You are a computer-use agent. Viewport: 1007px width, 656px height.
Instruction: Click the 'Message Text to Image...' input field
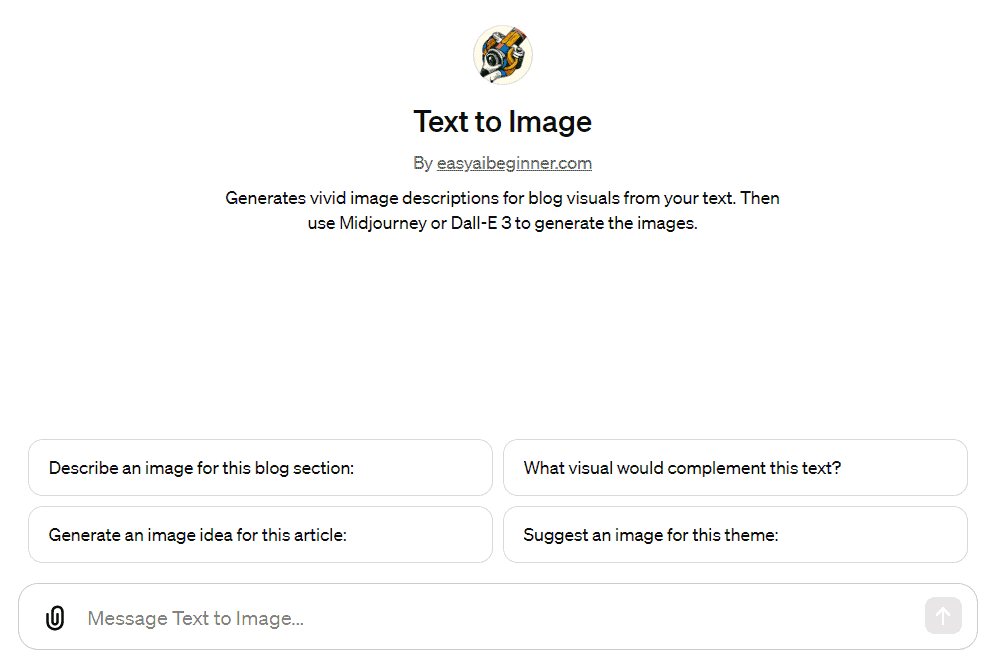point(400,616)
